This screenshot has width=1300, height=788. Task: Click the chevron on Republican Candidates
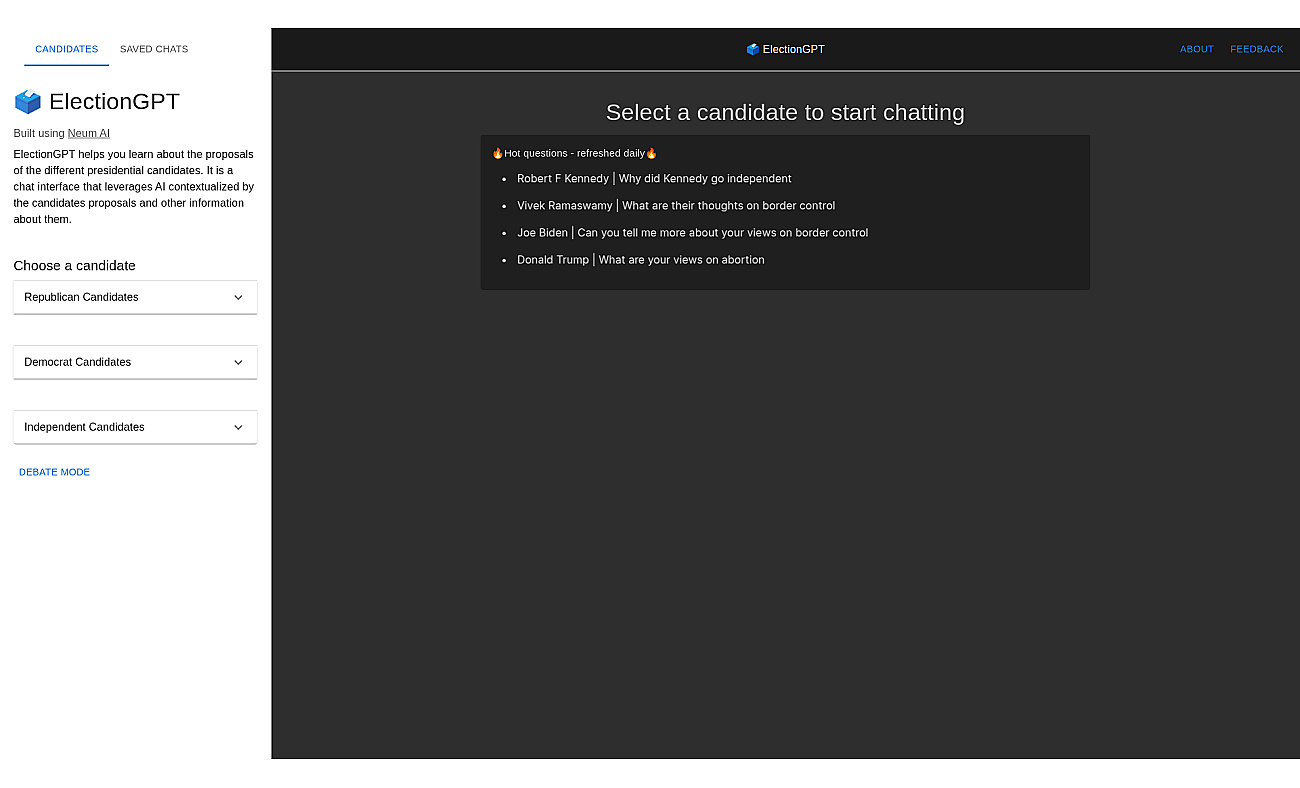coord(238,297)
